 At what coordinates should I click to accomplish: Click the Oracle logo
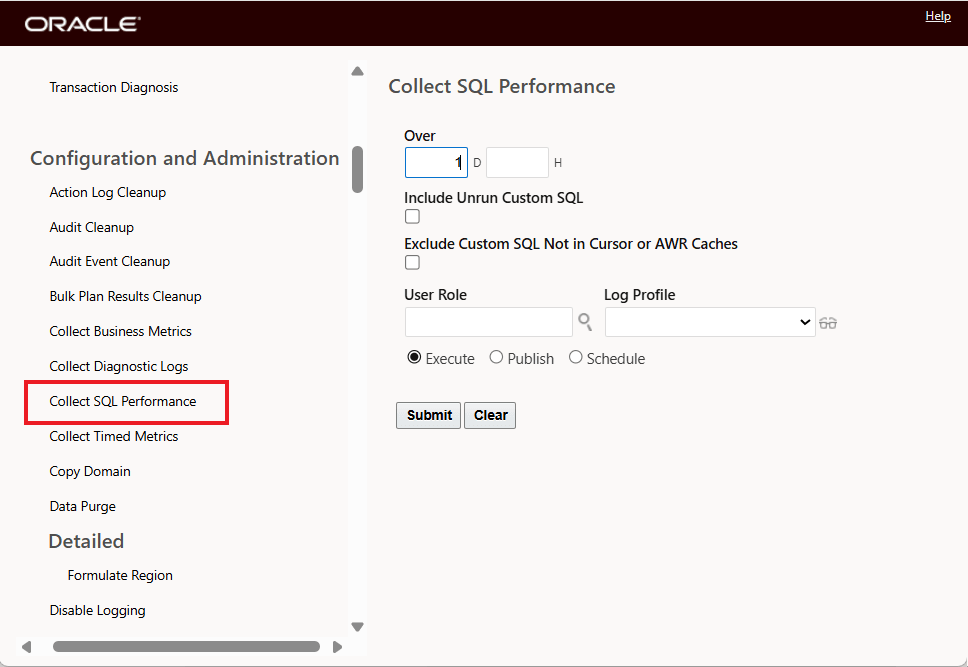(81, 23)
